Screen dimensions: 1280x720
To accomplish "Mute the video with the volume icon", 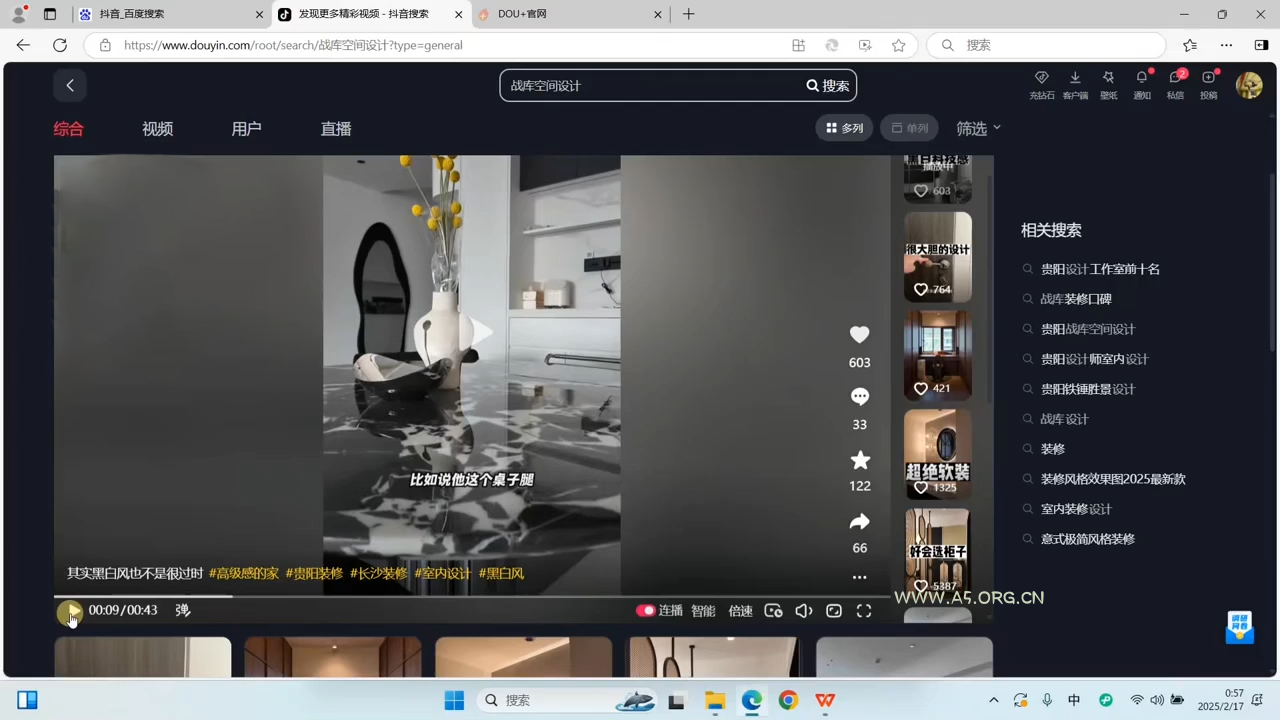I will click(803, 610).
